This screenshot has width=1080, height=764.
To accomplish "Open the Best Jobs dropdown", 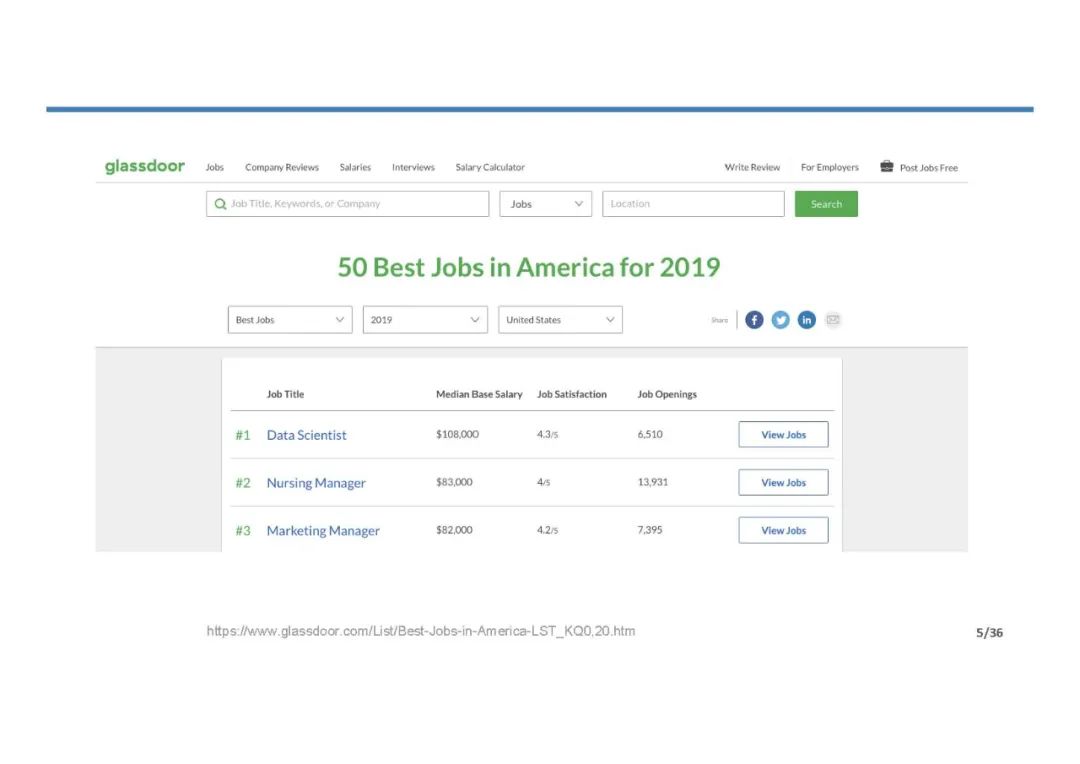I will pos(290,320).
